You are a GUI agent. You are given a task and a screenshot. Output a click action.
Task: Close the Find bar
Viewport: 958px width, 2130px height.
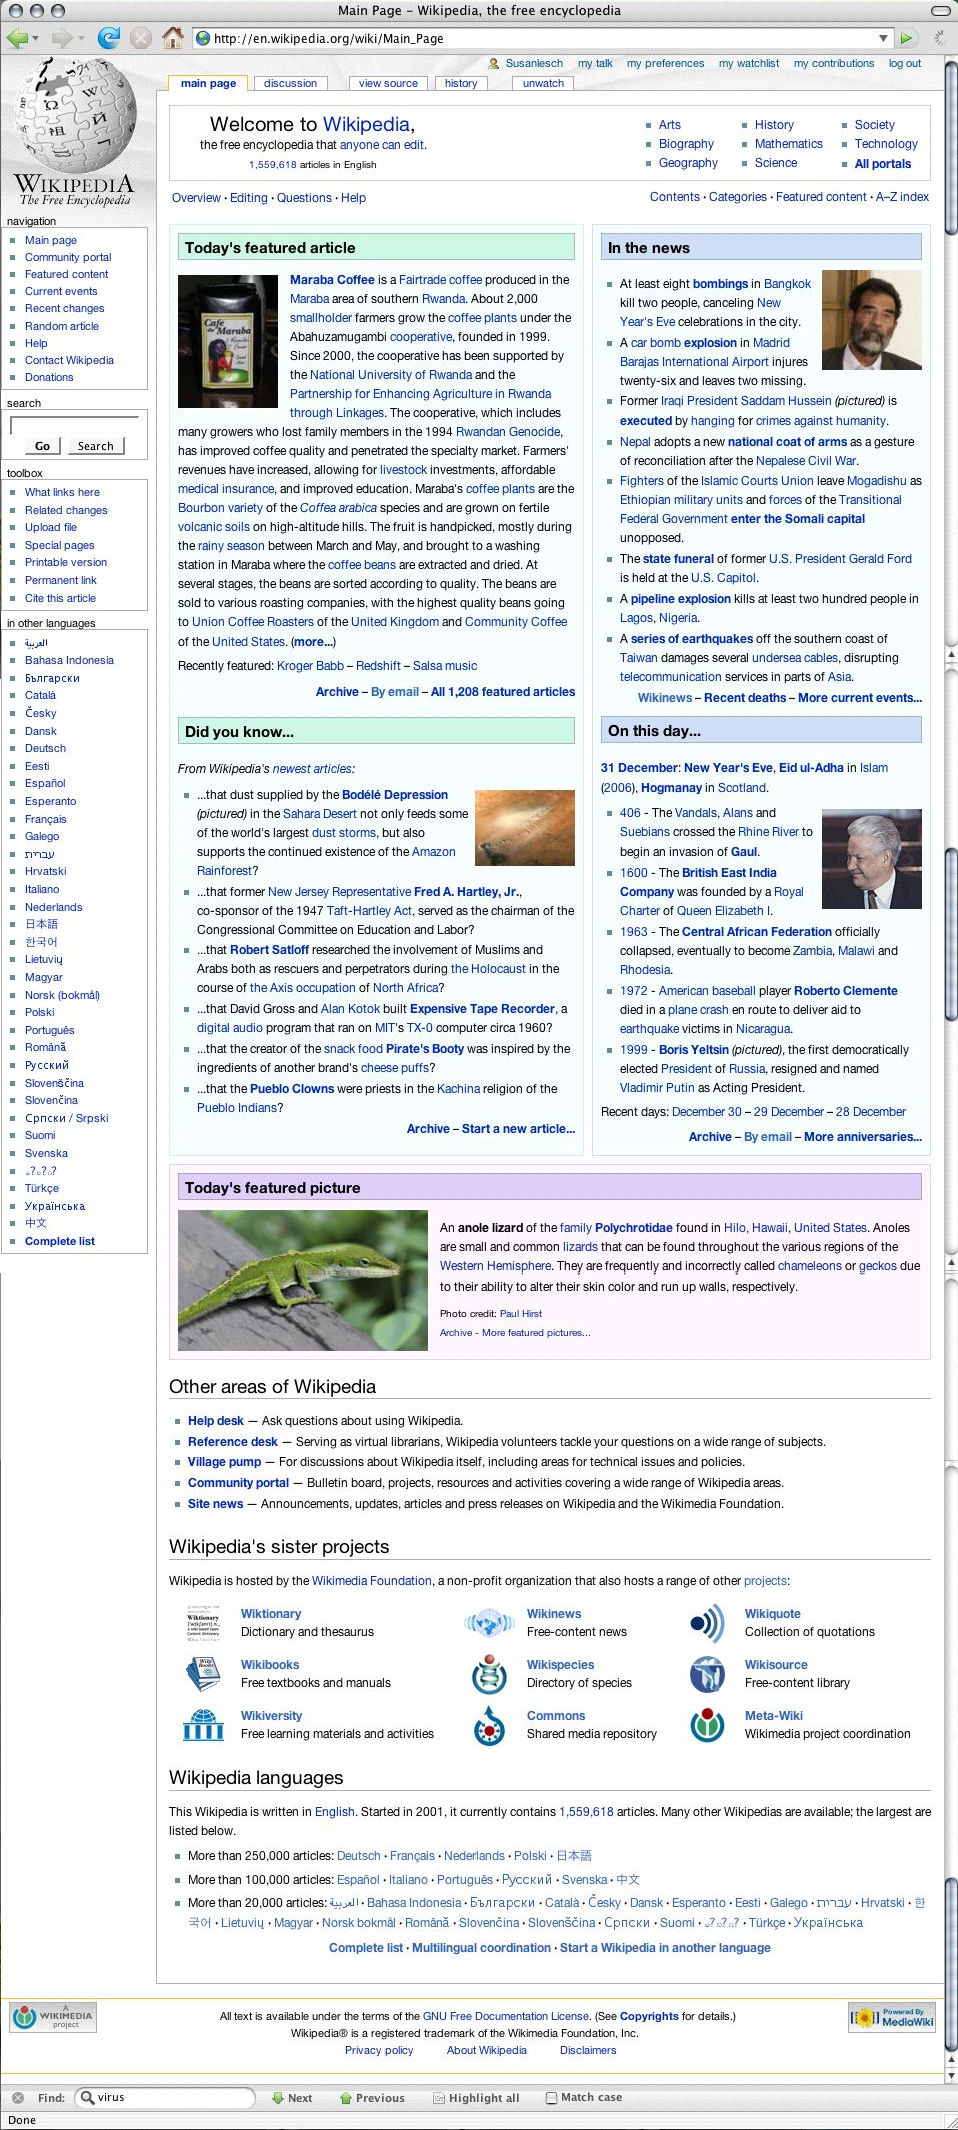17,2097
